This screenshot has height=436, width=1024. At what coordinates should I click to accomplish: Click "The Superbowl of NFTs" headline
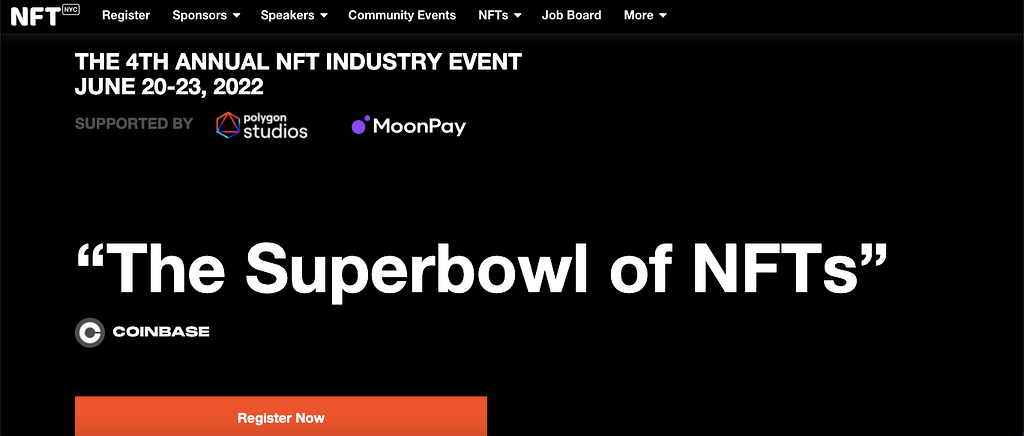(481, 268)
